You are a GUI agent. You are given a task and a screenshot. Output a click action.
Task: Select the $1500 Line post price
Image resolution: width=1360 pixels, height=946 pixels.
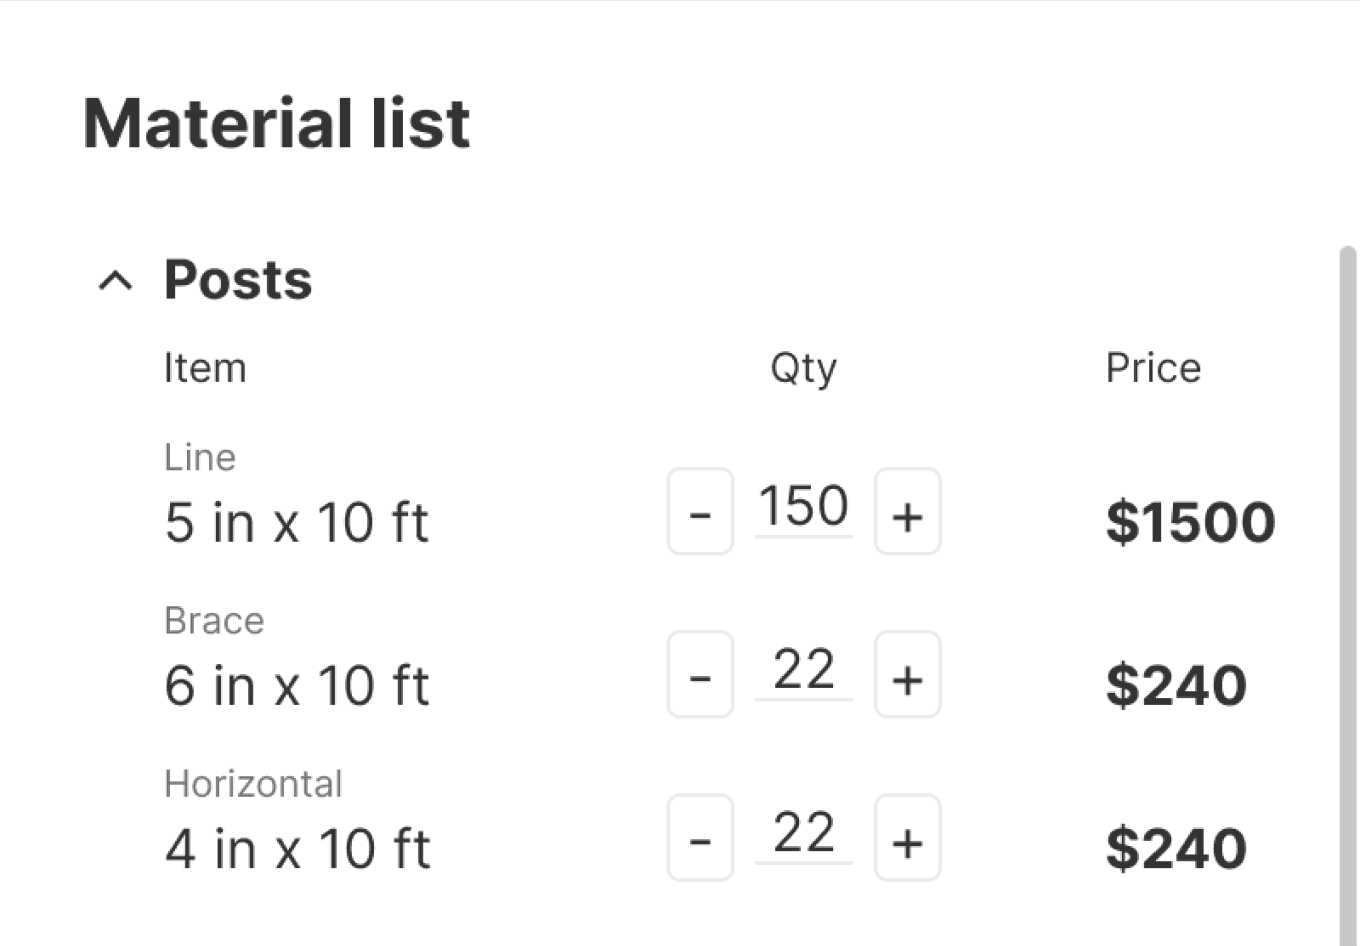pos(1190,522)
